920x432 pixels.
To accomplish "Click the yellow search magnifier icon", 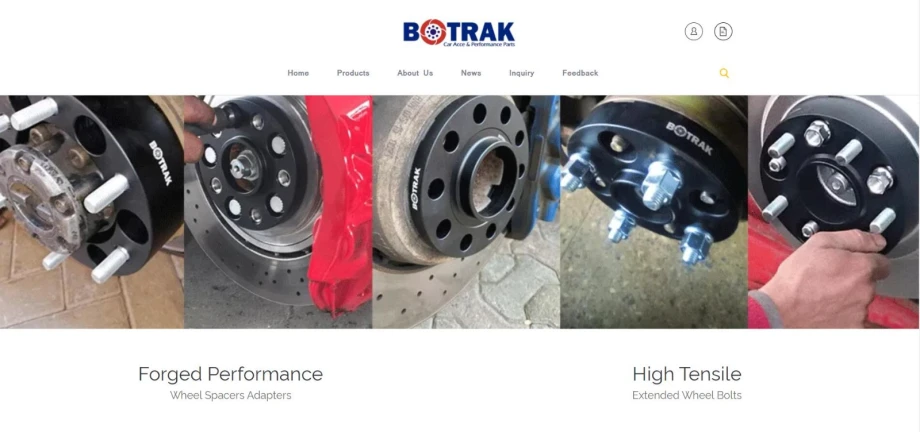I will (724, 73).
